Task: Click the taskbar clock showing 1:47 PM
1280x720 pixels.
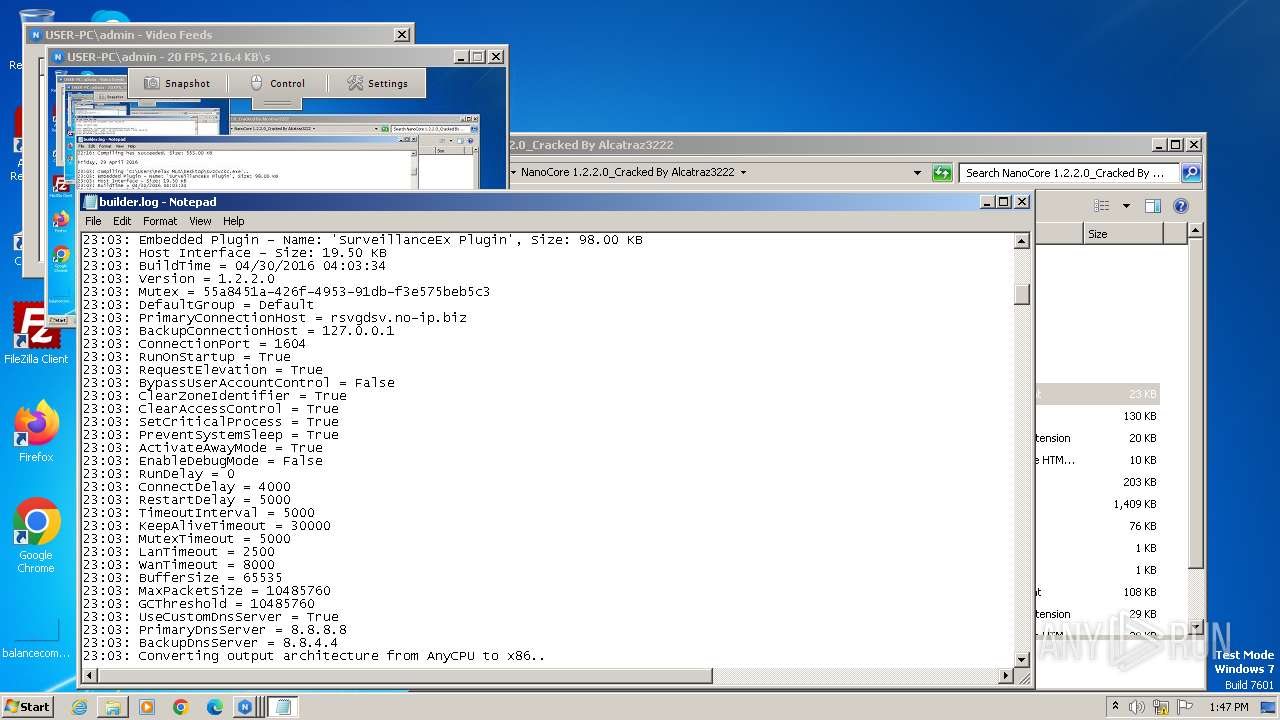Action: [x=1228, y=707]
